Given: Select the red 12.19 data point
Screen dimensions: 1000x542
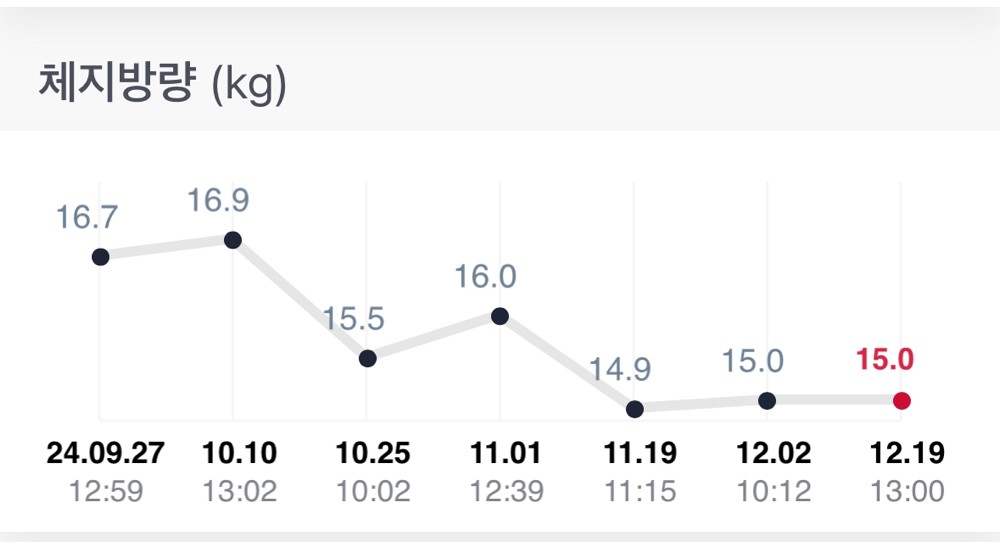Looking at the screenshot, I should point(902,401).
